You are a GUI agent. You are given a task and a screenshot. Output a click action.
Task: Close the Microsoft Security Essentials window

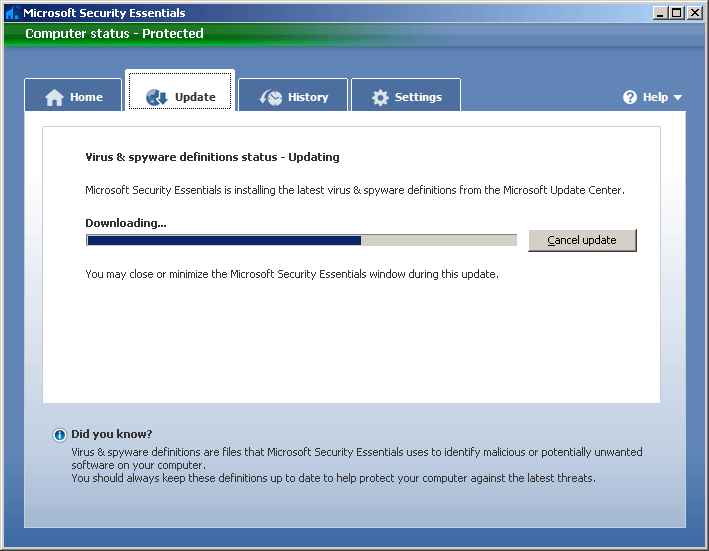pyautogui.click(x=694, y=13)
